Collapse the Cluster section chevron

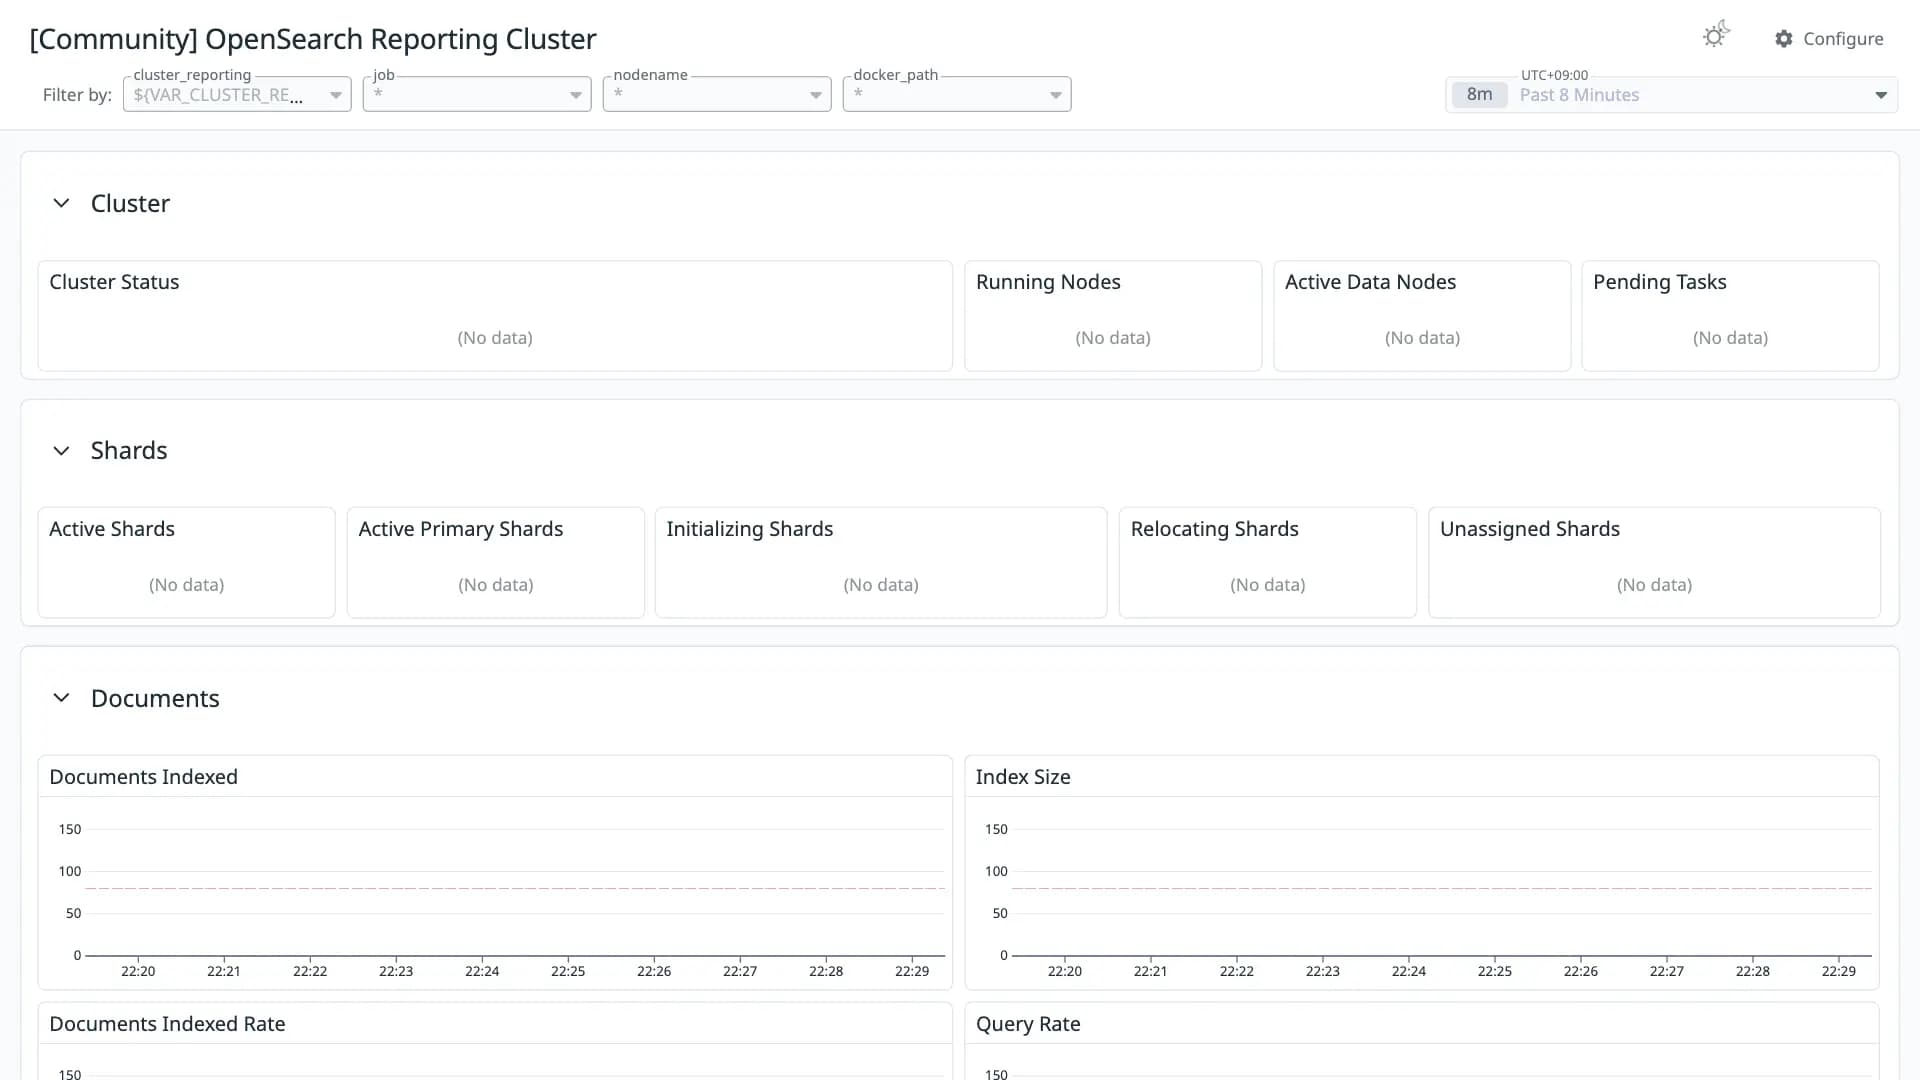coord(61,203)
